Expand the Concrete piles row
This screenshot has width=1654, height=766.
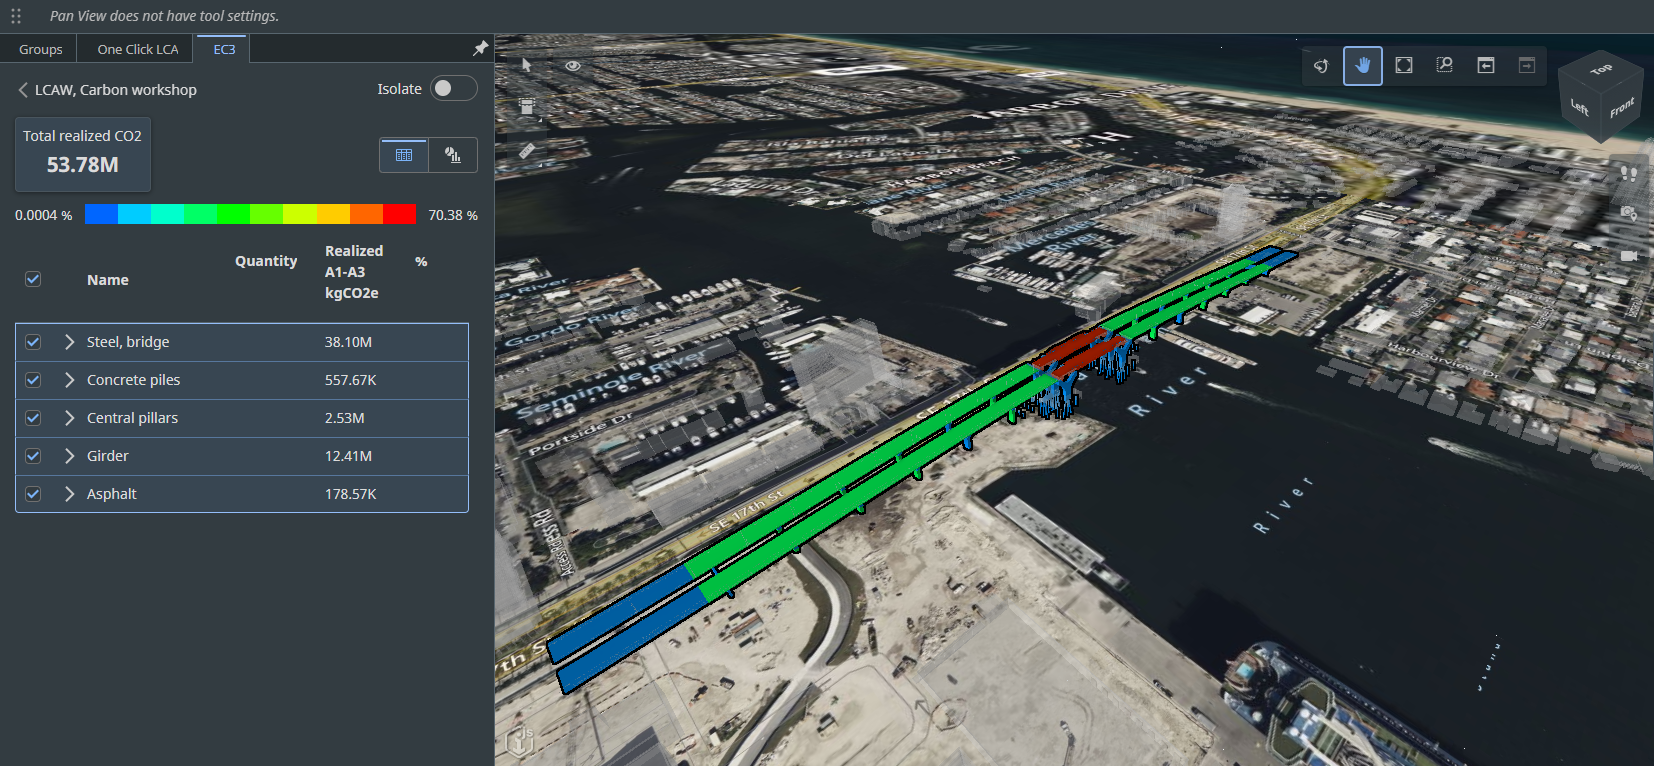click(x=69, y=380)
